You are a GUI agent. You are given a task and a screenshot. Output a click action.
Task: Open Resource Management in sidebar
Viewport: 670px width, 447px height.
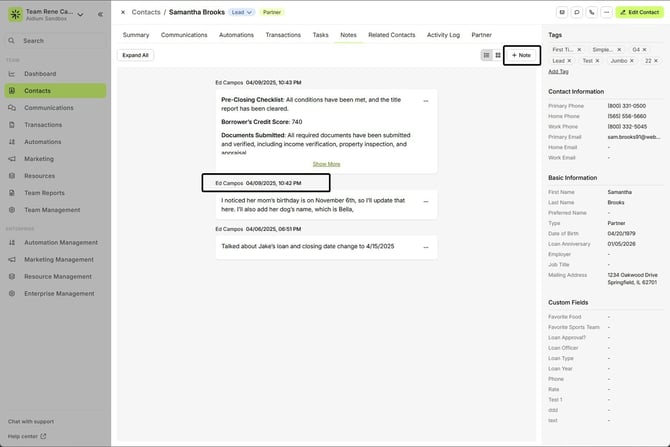tap(56, 276)
